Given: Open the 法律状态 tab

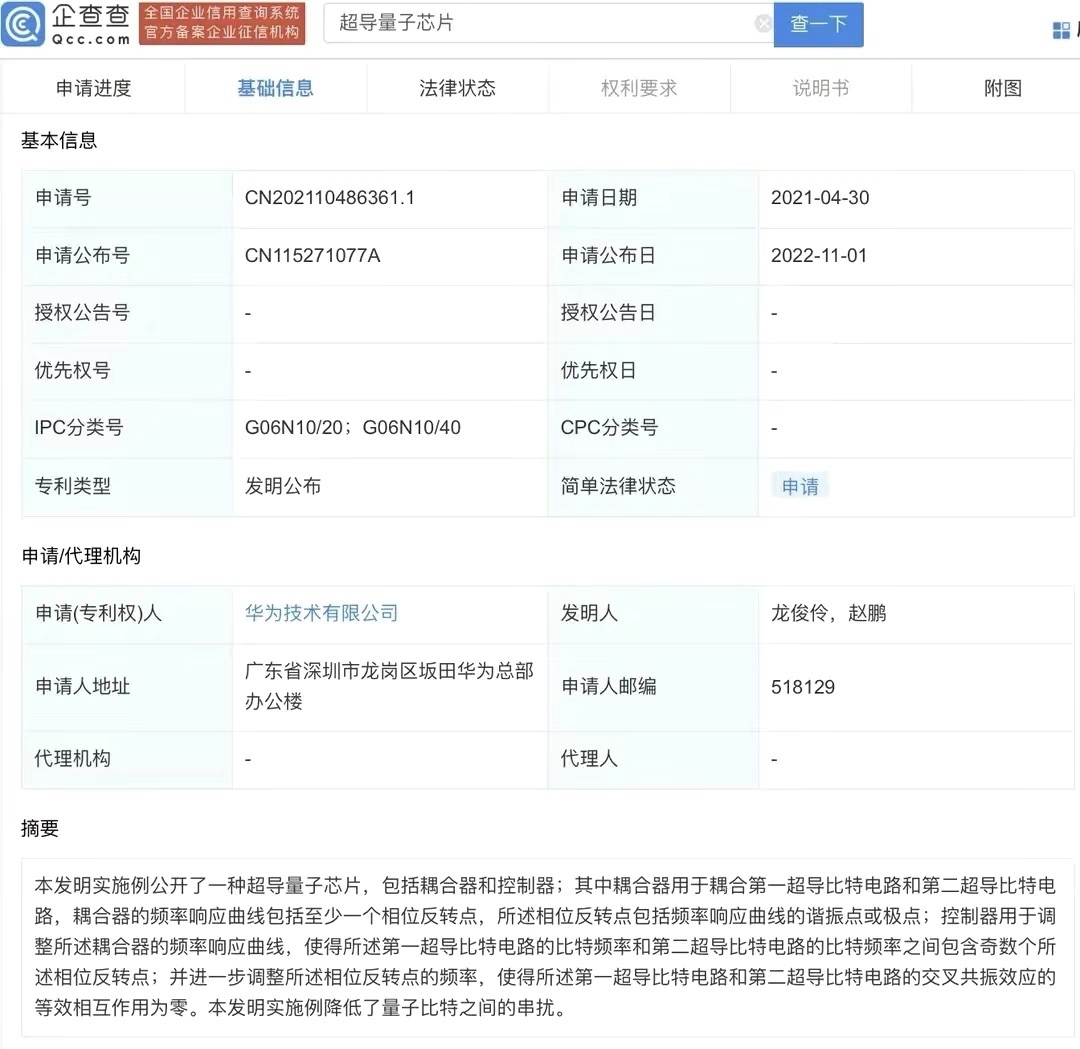Looking at the screenshot, I should tap(457, 88).
